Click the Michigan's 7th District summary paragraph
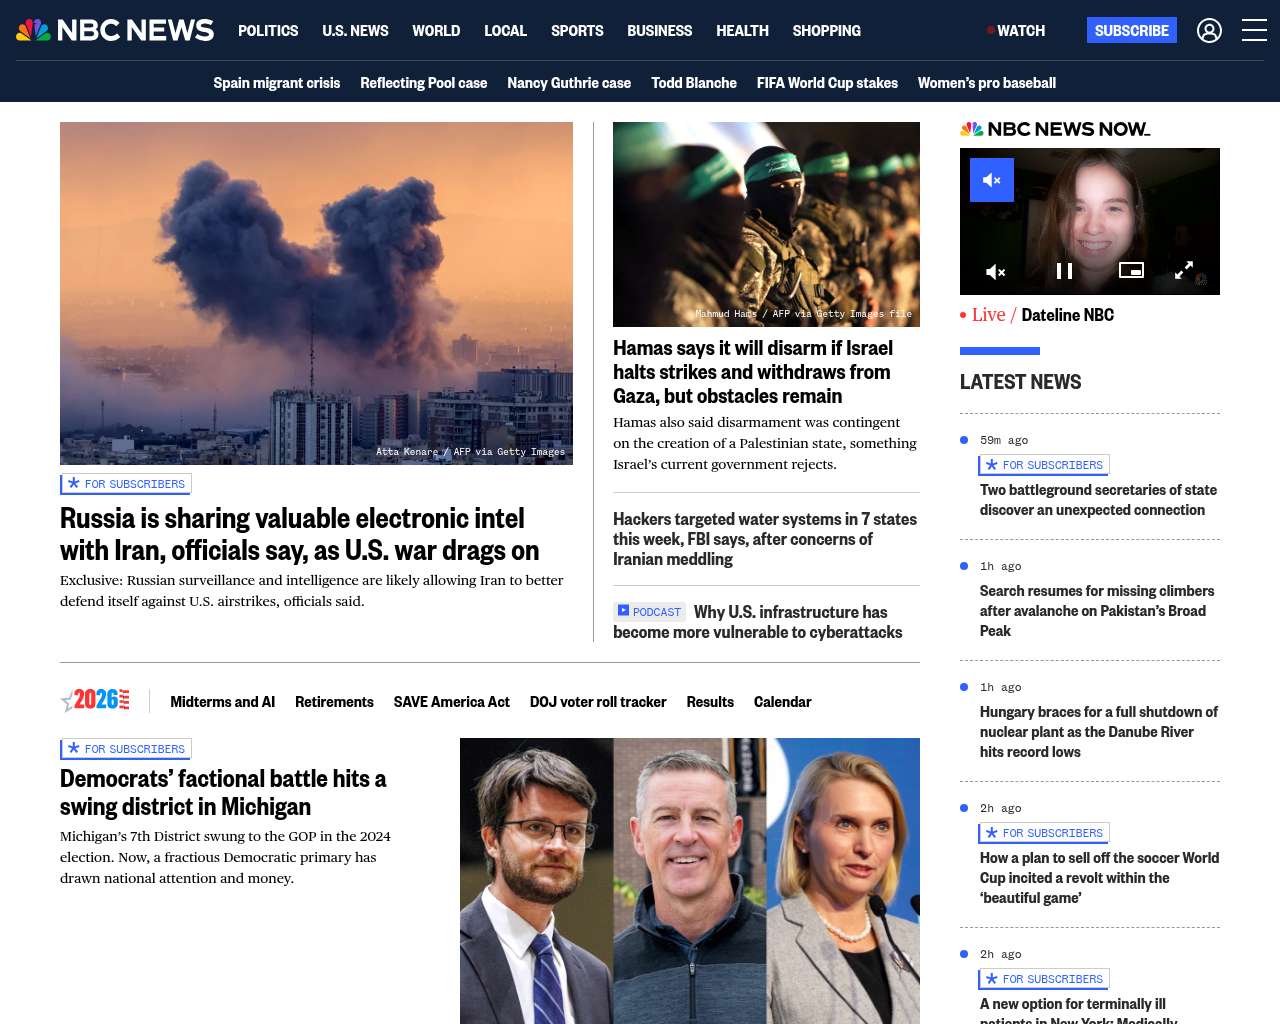The width and height of the screenshot is (1280, 1024). pyautogui.click(x=225, y=857)
